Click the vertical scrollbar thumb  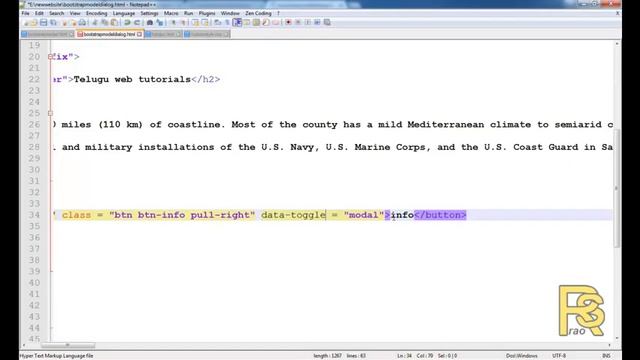[x=617, y=188]
